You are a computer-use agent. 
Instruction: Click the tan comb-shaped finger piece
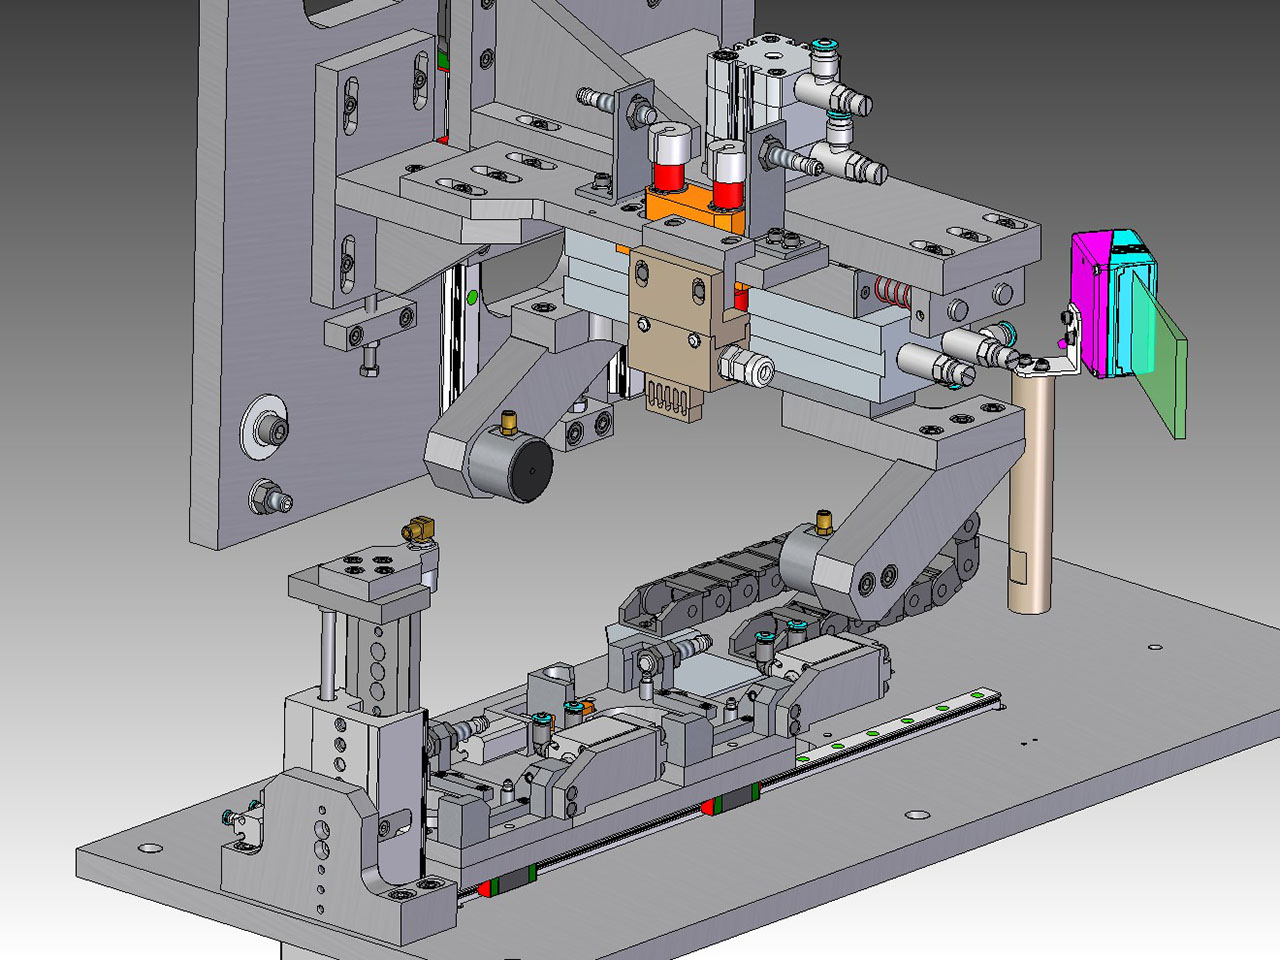677,395
